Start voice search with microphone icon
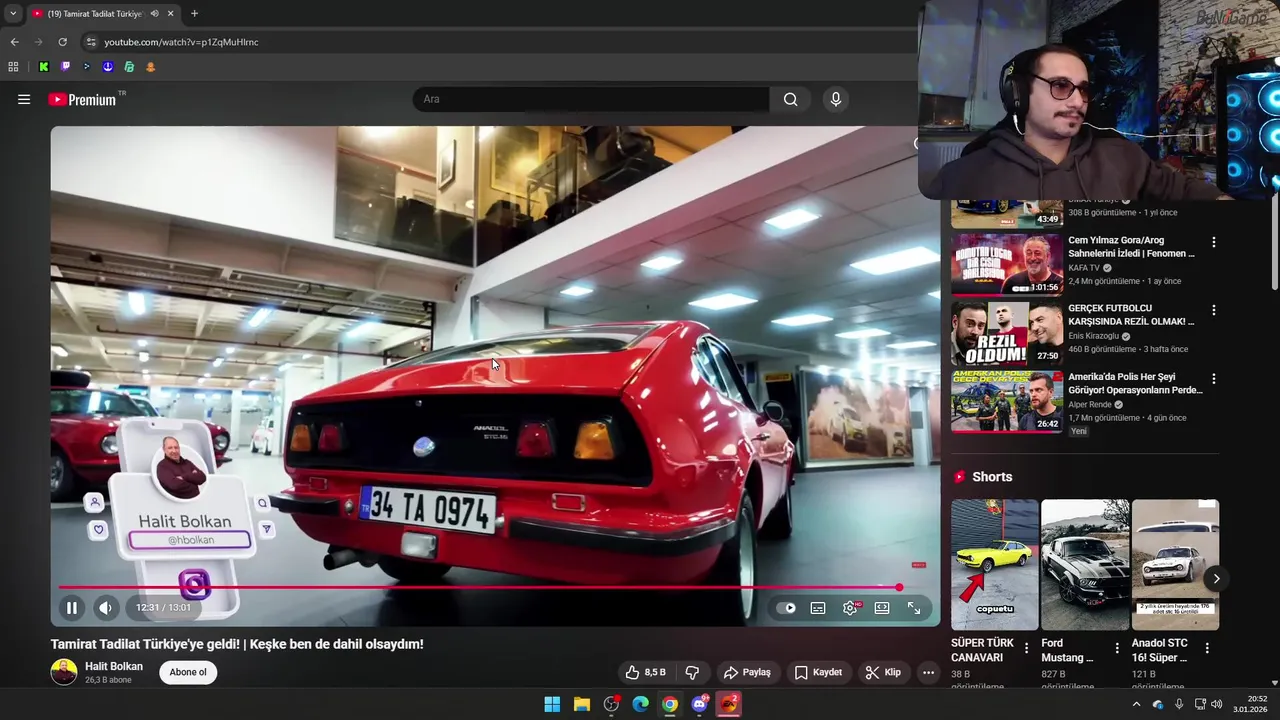 tap(836, 99)
